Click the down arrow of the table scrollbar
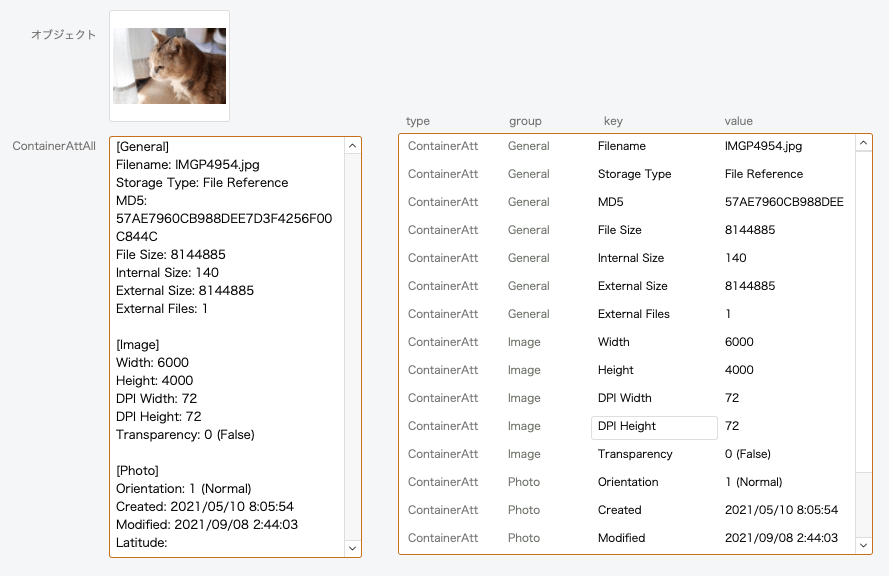889x576 pixels. click(863, 545)
